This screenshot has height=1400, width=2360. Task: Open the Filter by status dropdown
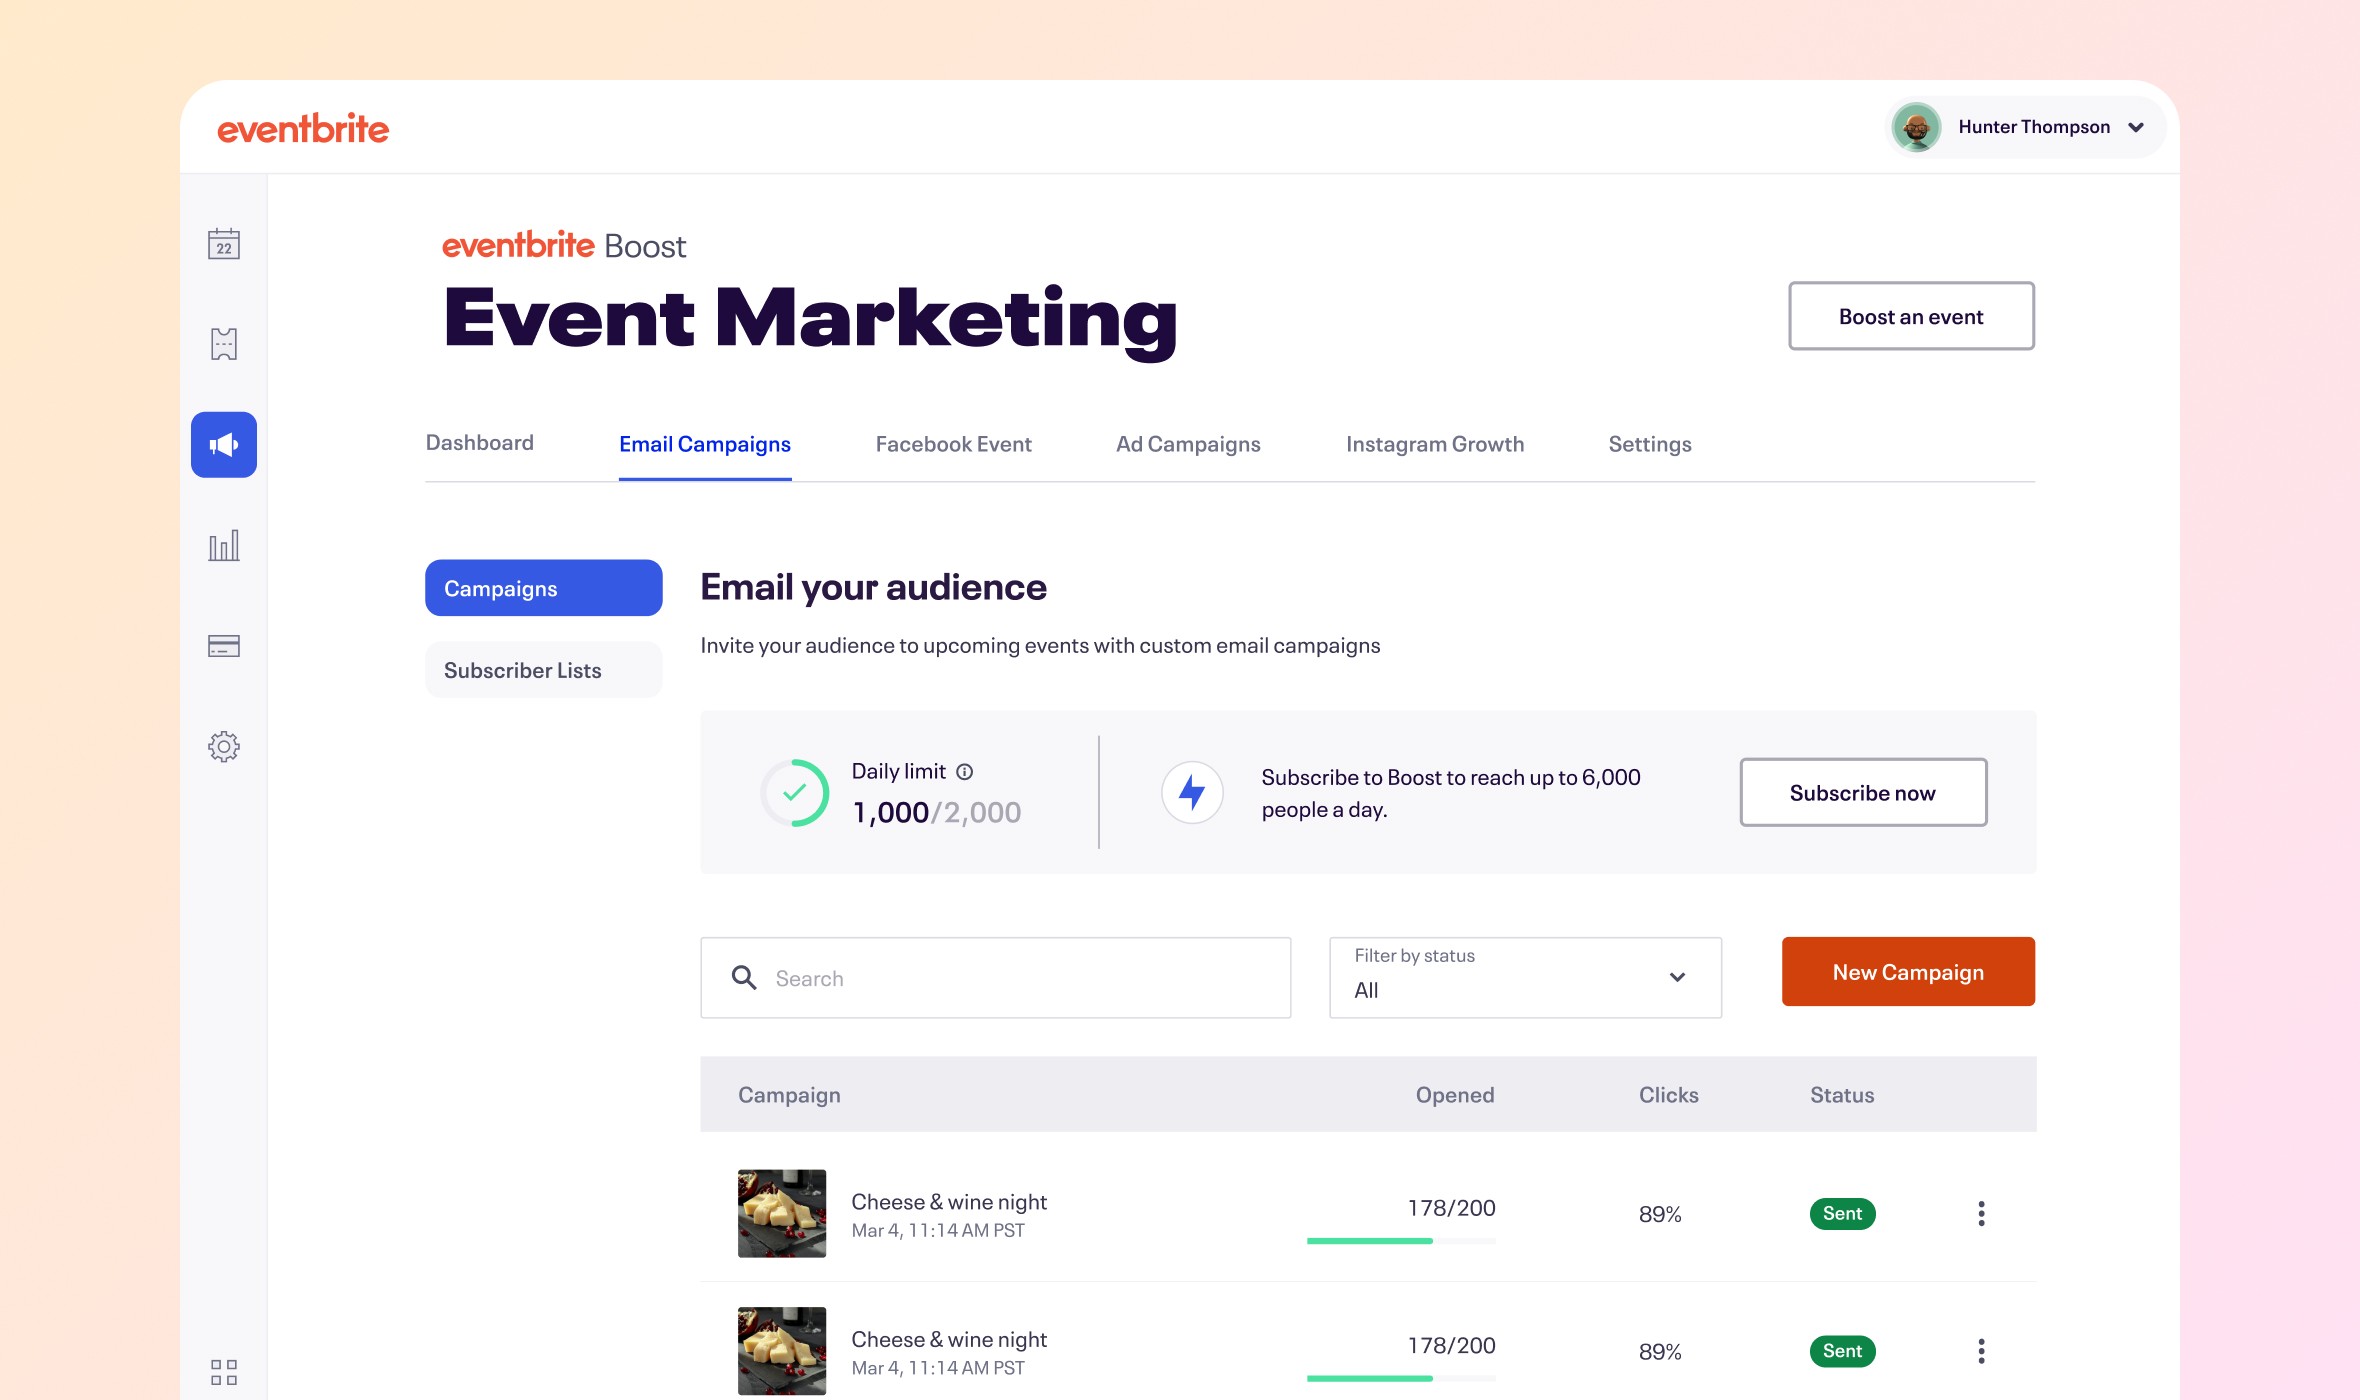(1525, 978)
